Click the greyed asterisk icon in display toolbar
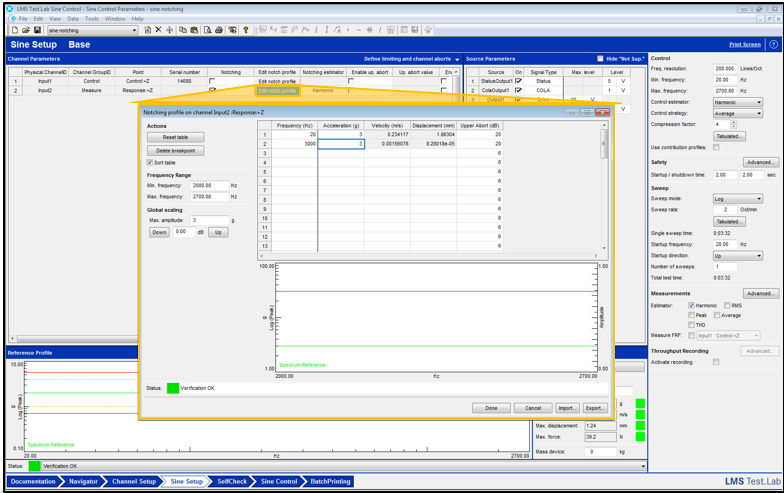Screen dimensions: 784x493 (x=370, y=30)
